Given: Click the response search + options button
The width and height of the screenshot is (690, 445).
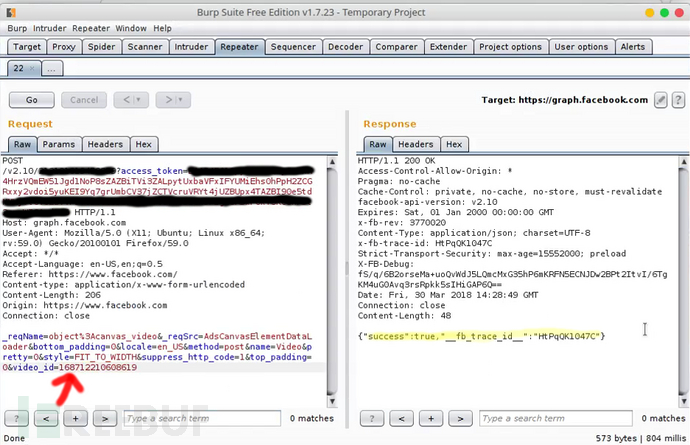Looking at the screenshot, I should pyautogui.click(x=431, y=419).
